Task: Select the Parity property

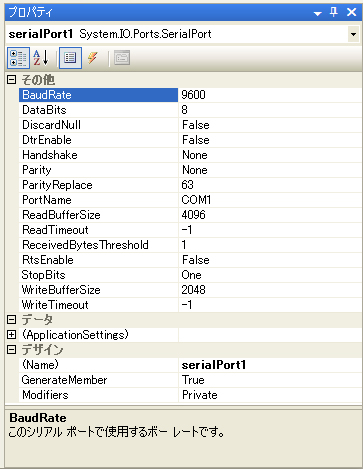Action: tap(98, 170)
